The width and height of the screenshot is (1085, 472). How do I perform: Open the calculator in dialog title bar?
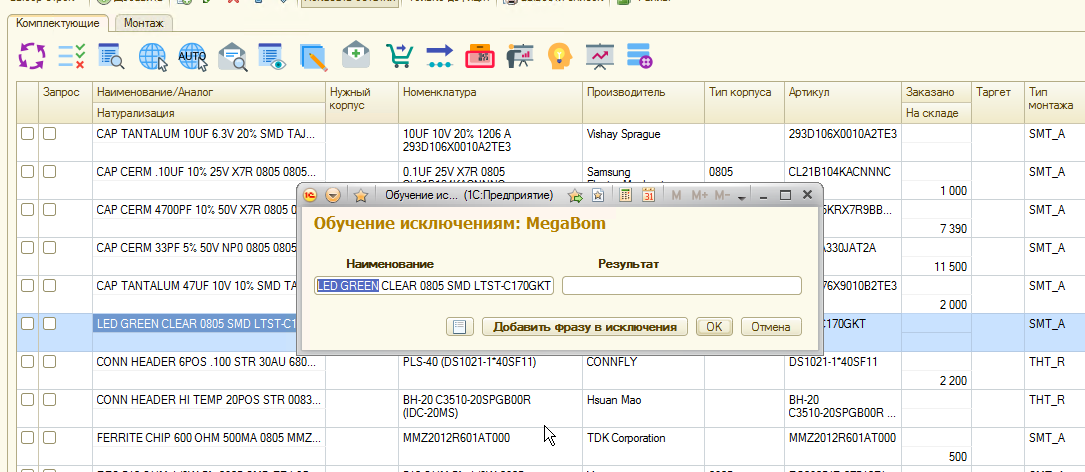pyautogui.click(x=626, y=195)
